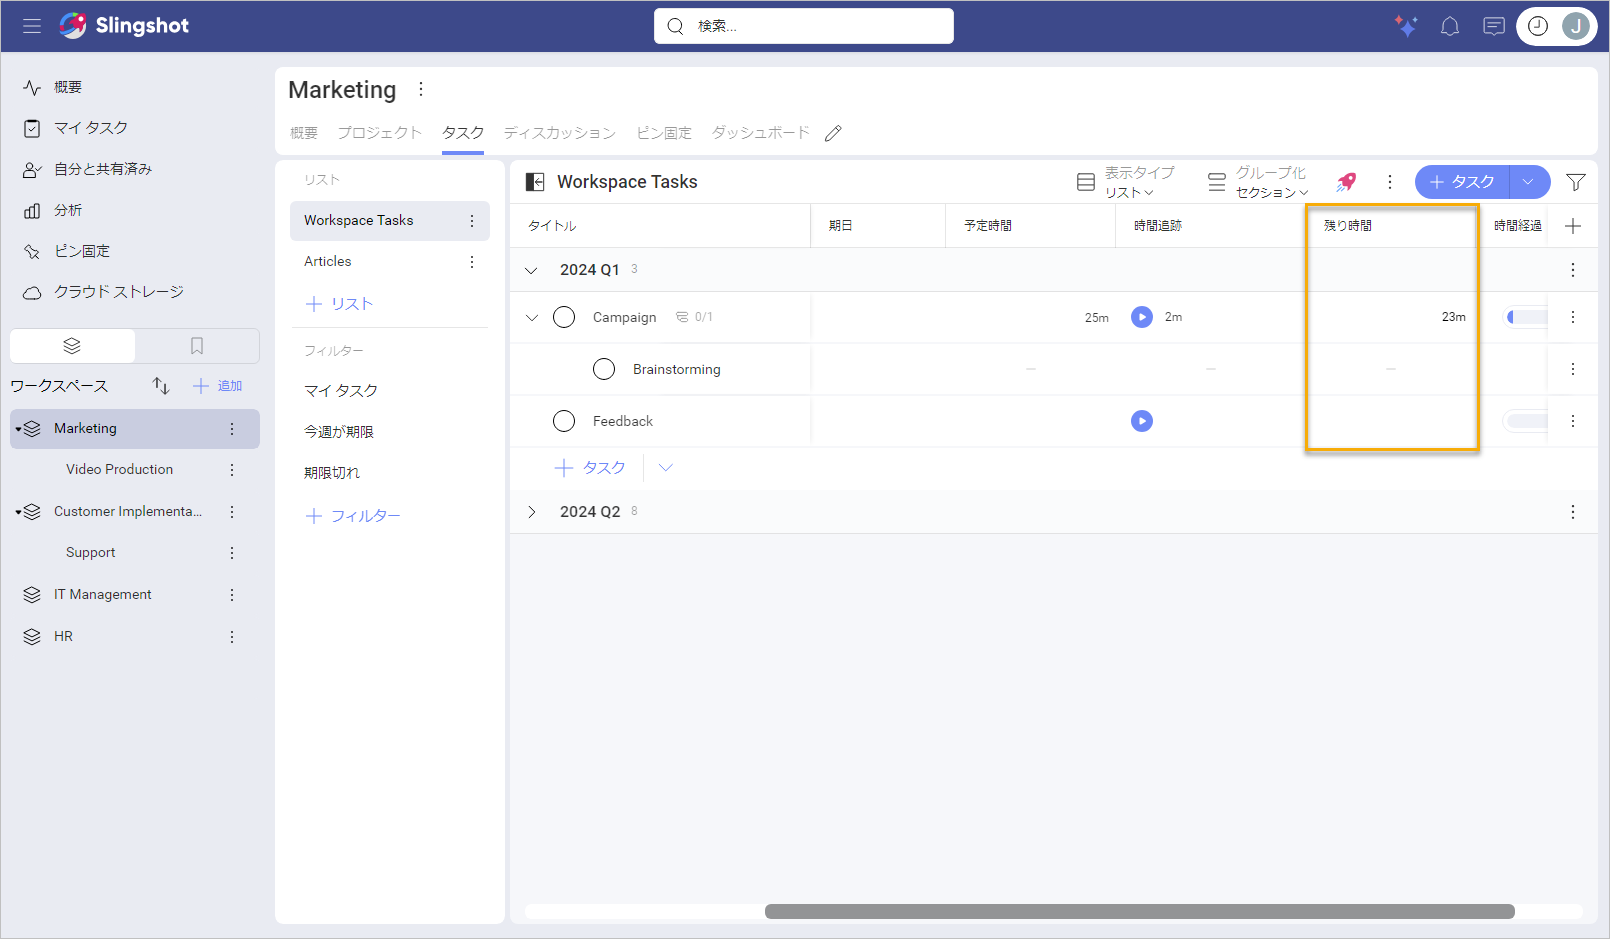Collapse the 2024 Q1 section
Screen dimensions: 1610x939
[x=531, y=270]
